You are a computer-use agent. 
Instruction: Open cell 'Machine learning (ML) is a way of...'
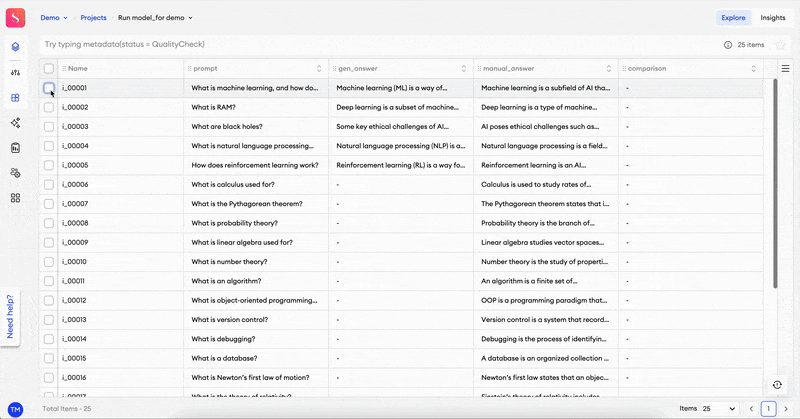click(401, 88)
